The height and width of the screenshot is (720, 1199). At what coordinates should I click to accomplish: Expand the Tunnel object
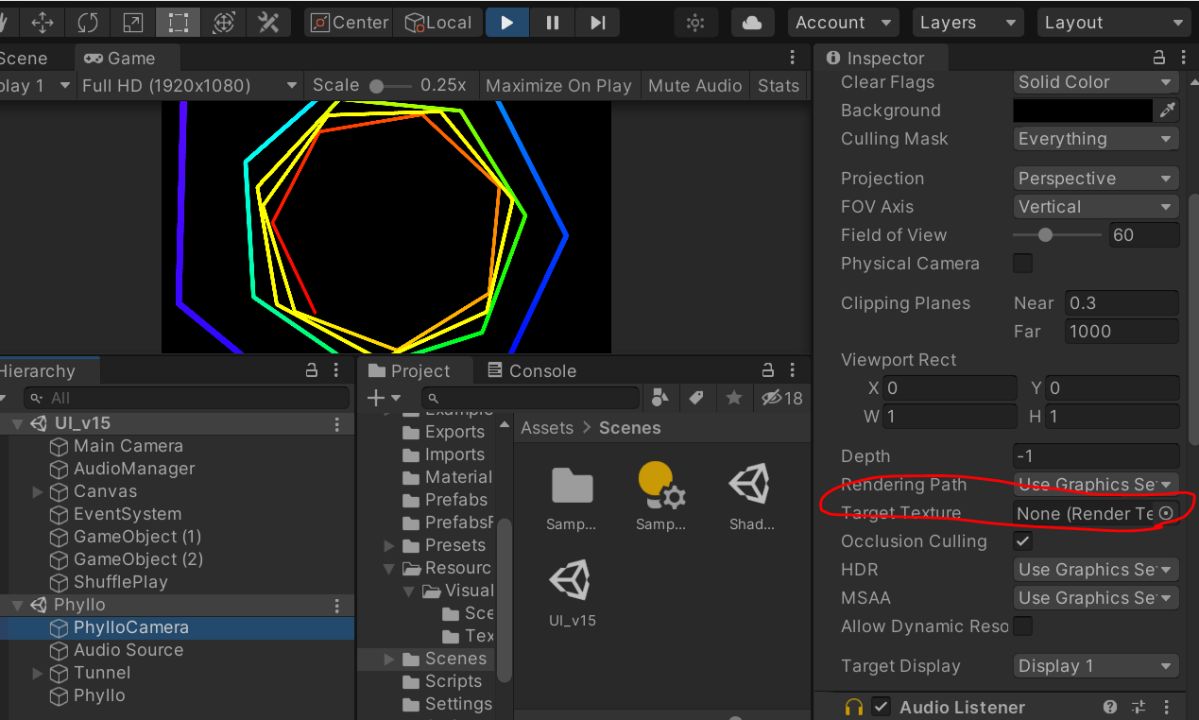point(37,673)
